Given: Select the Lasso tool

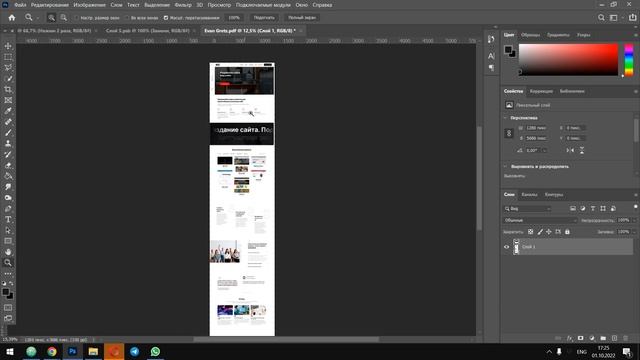Looking at the screenshot, I should [8, 67].
